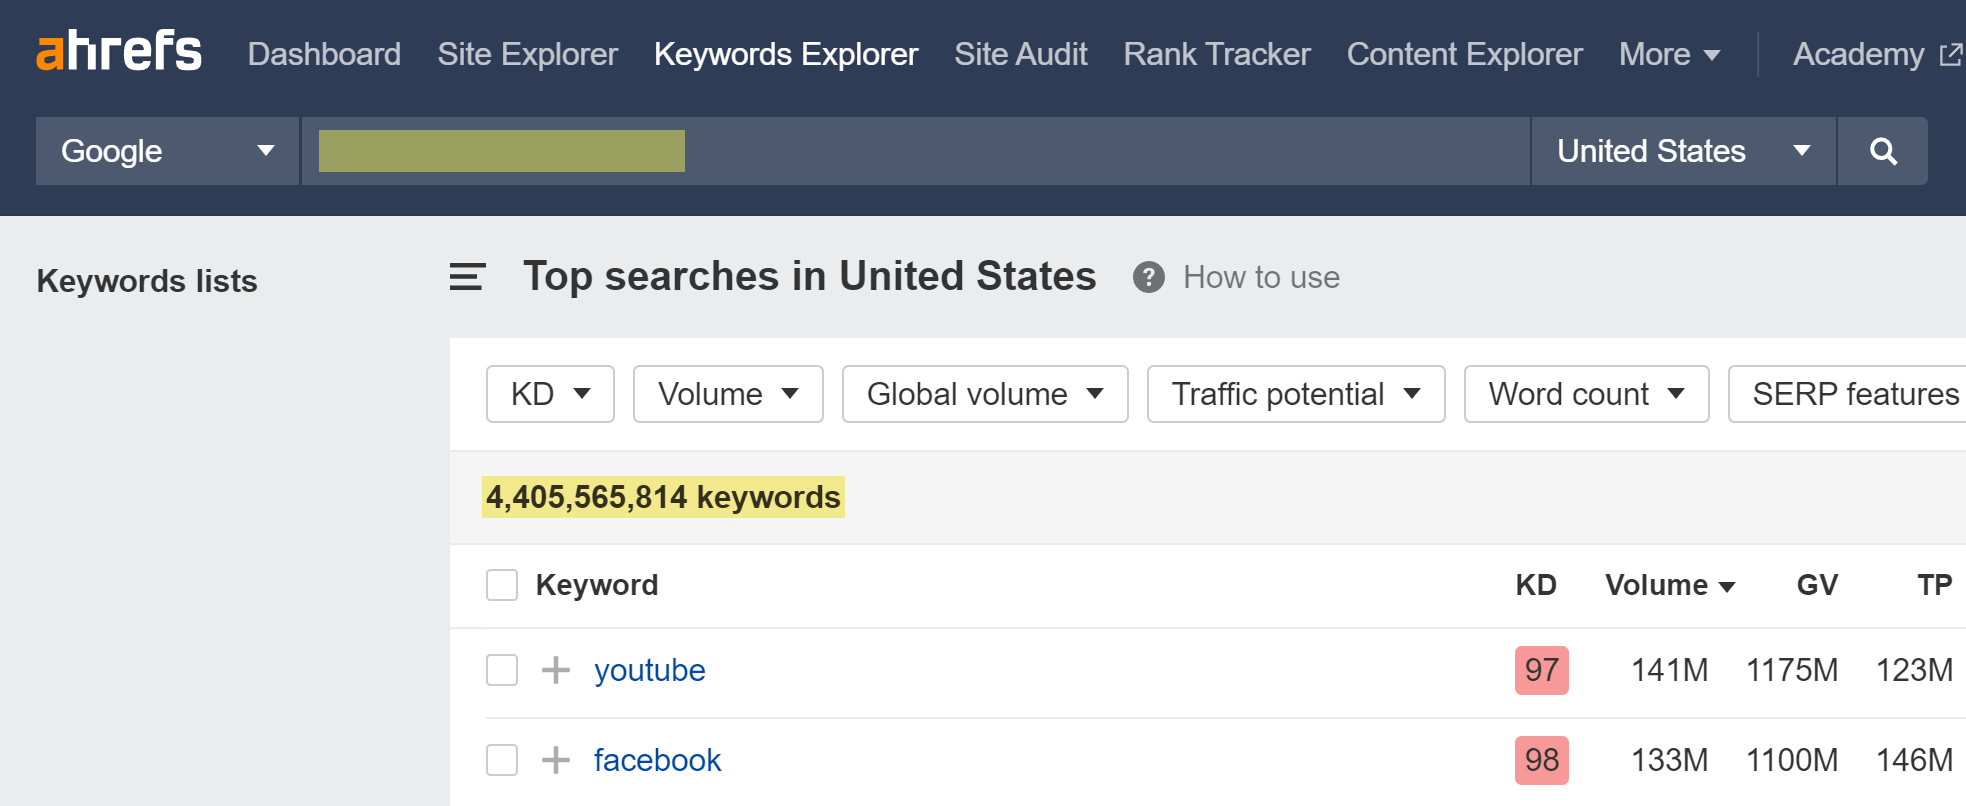Screen dimensions: 1966x806
Task: Click the Academy external link icon
Action: [1950, 54]
